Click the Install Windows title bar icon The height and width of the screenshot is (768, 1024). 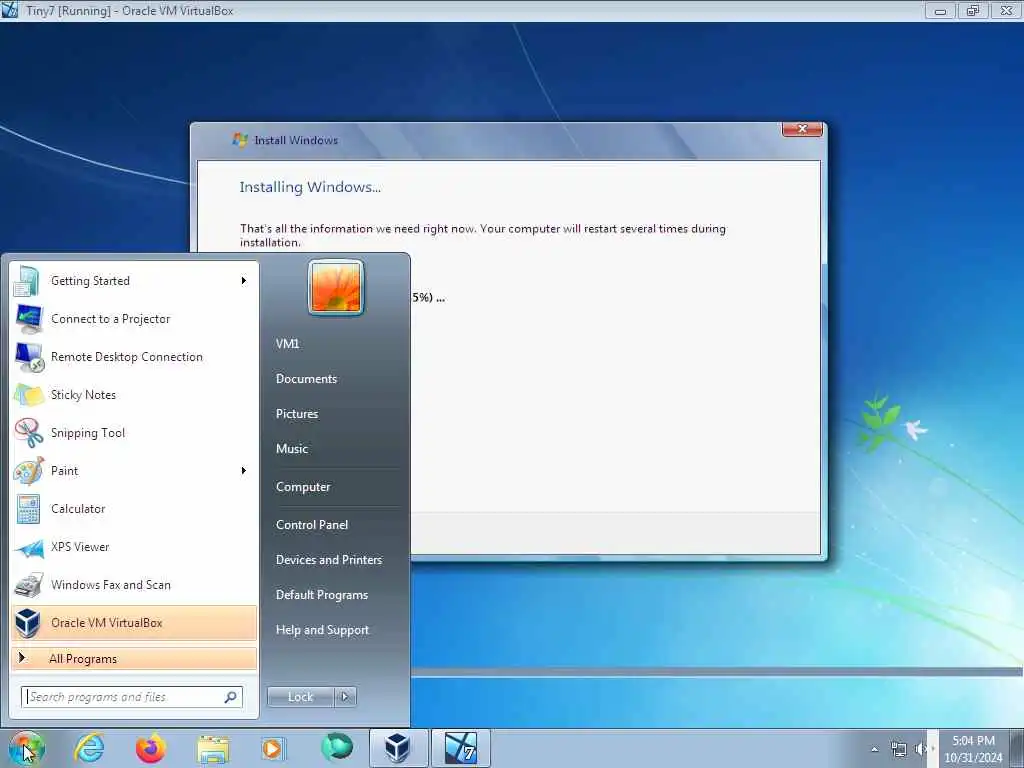click(240, 140)
